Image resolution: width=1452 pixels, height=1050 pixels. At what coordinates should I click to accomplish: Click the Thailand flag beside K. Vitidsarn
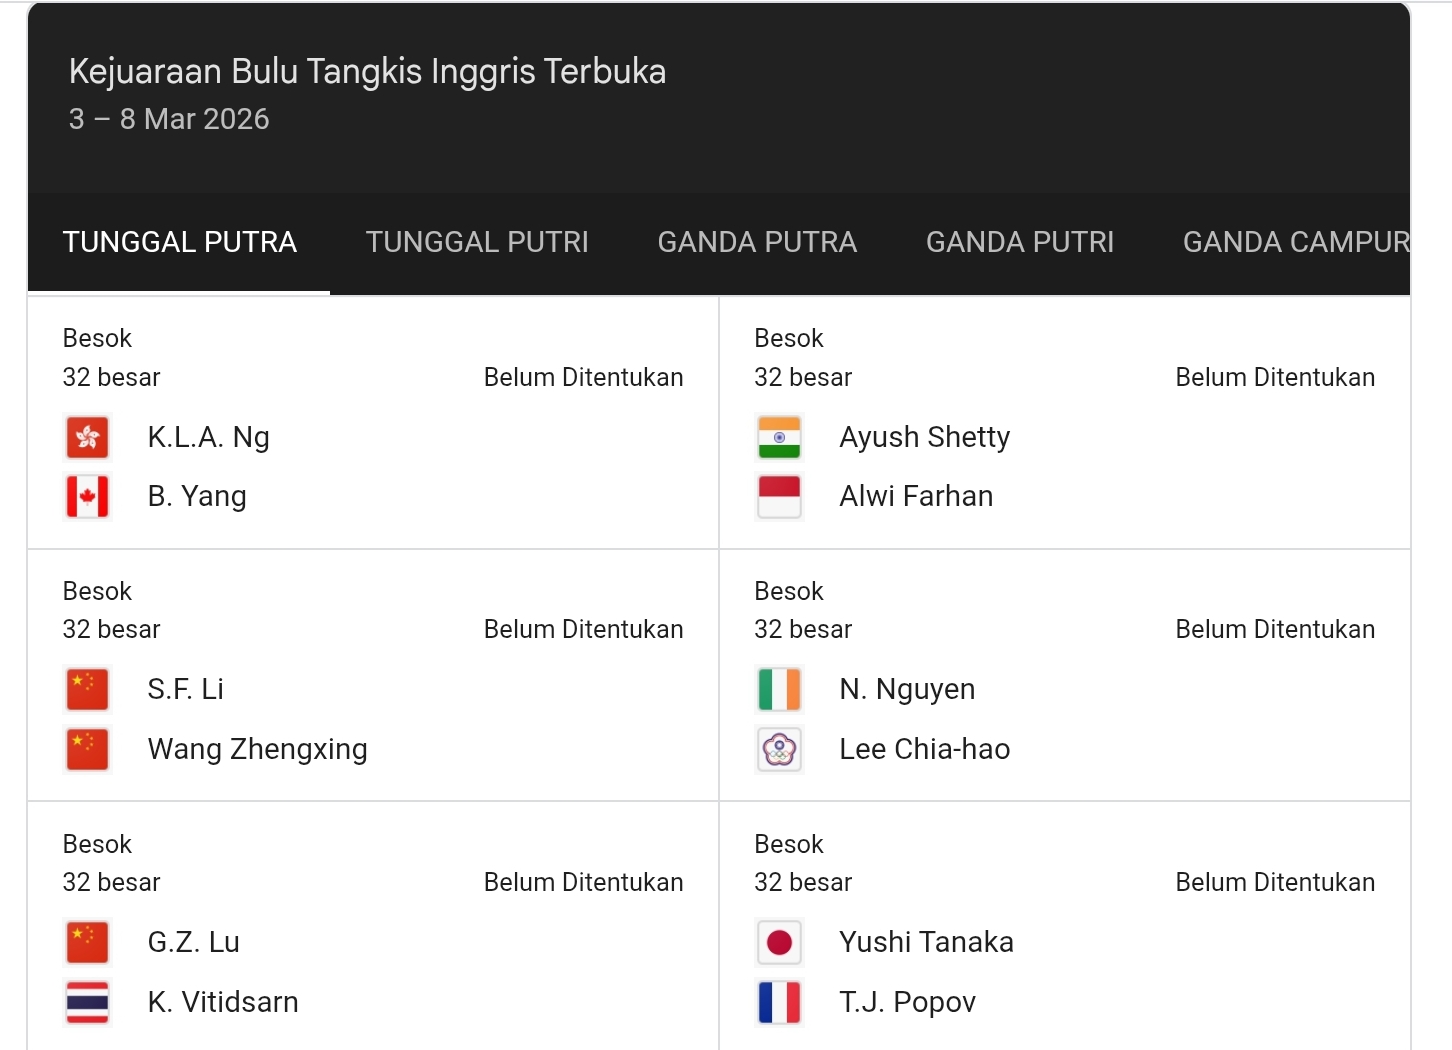87,1002
